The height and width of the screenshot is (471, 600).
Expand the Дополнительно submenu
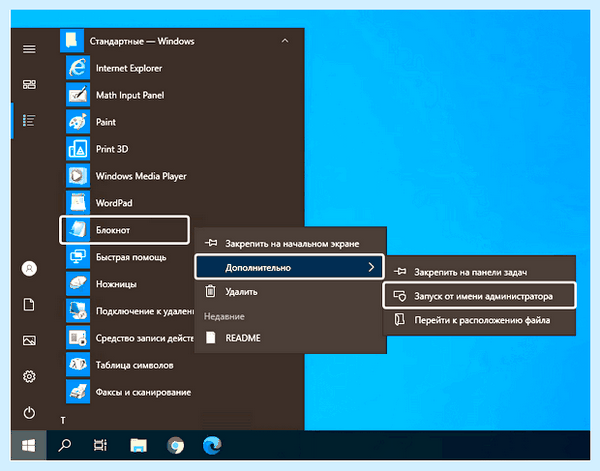click(x=289, y=267)
